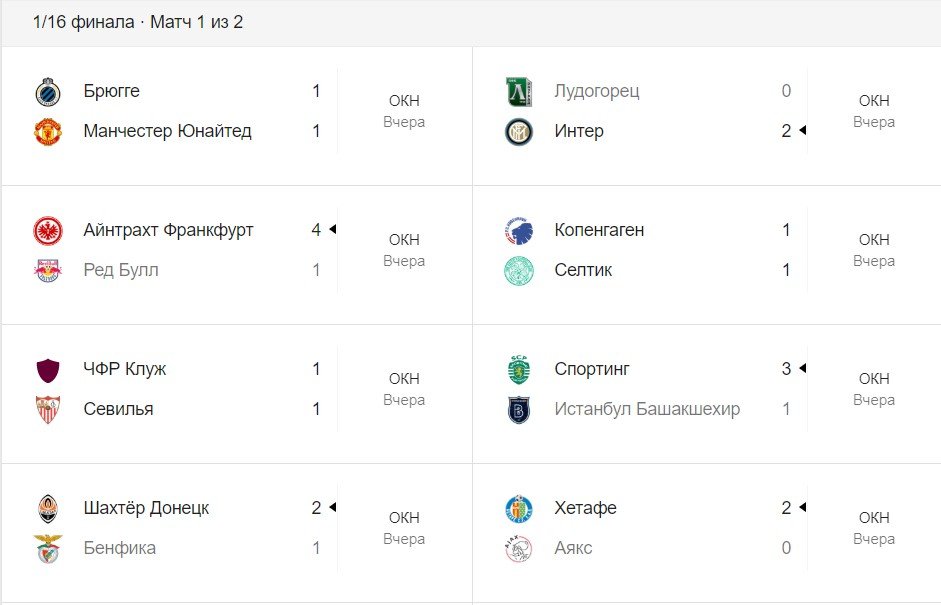Screen dimensions: 941x605
Task: Open the Копенгаген team name link
Action: (x=599, y=230)
